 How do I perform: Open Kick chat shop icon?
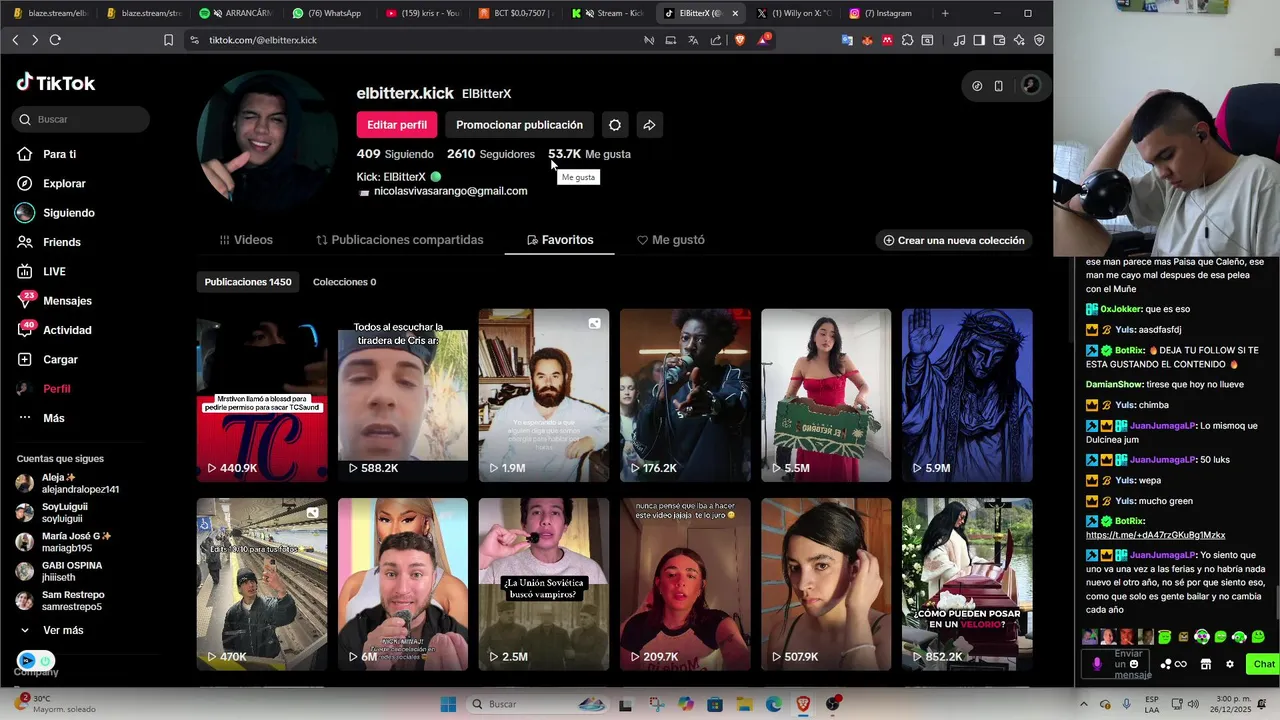point(1206,664)
